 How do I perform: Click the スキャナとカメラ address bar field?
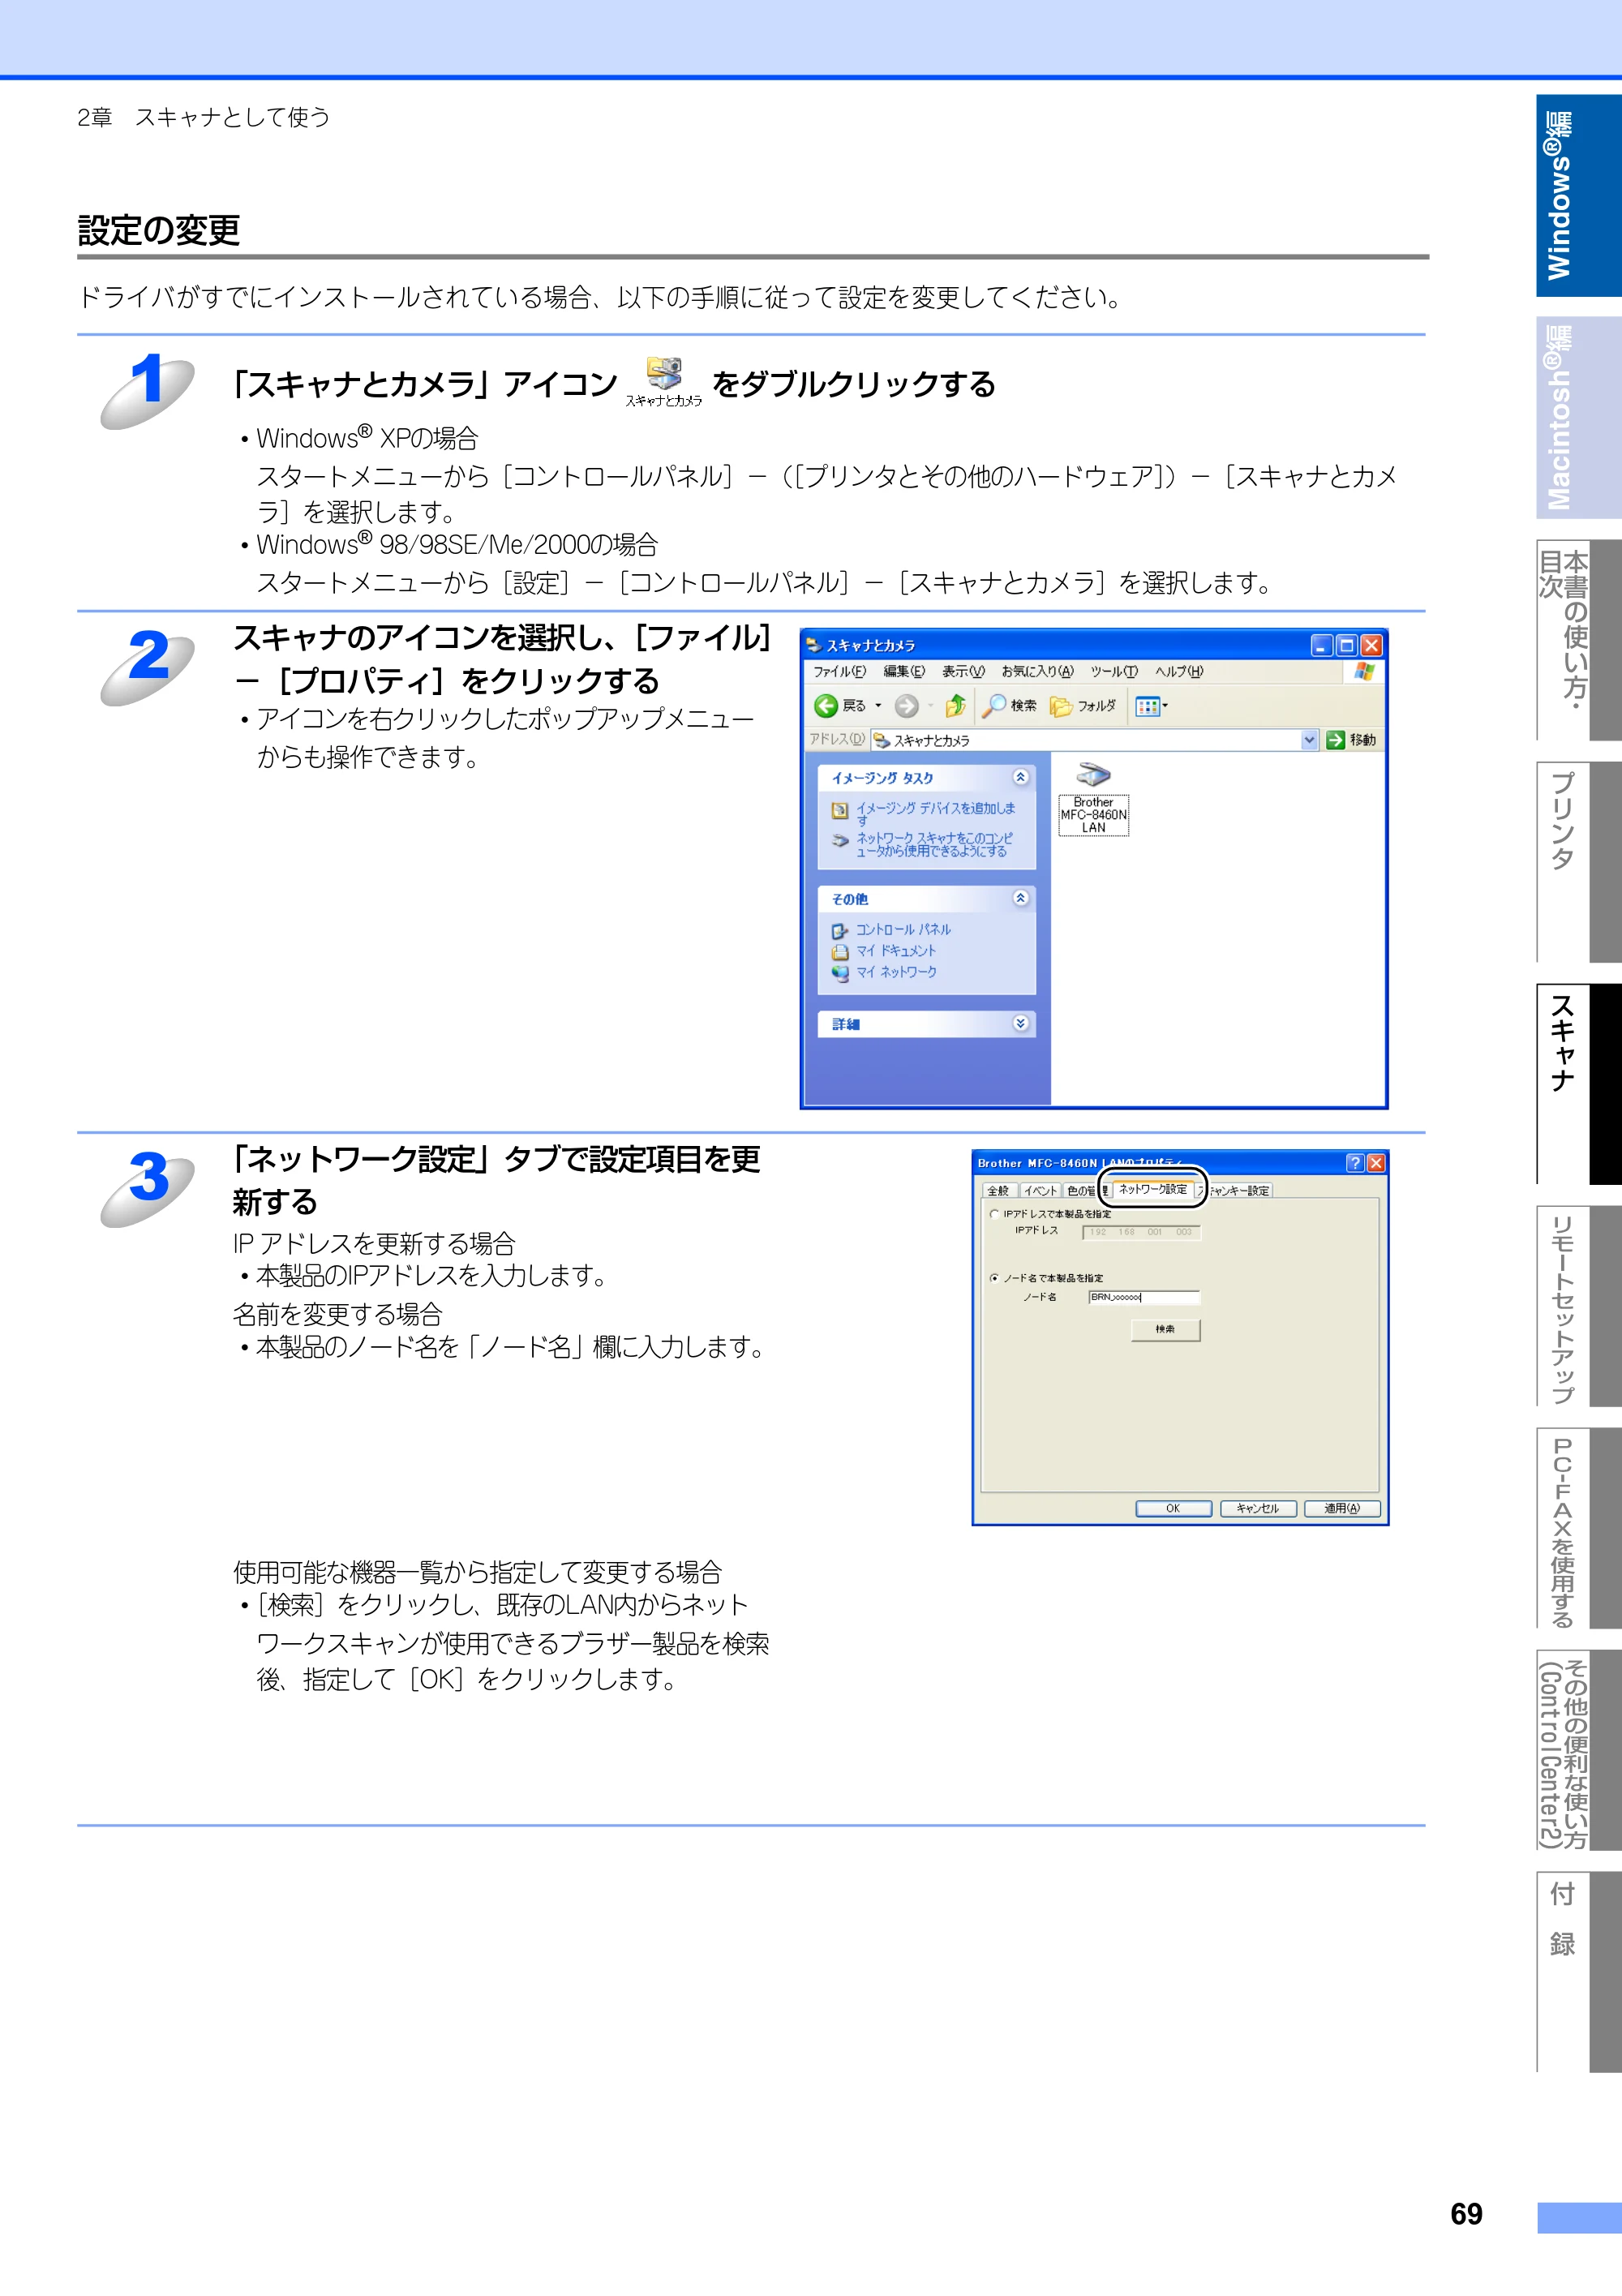point(1095,740)
